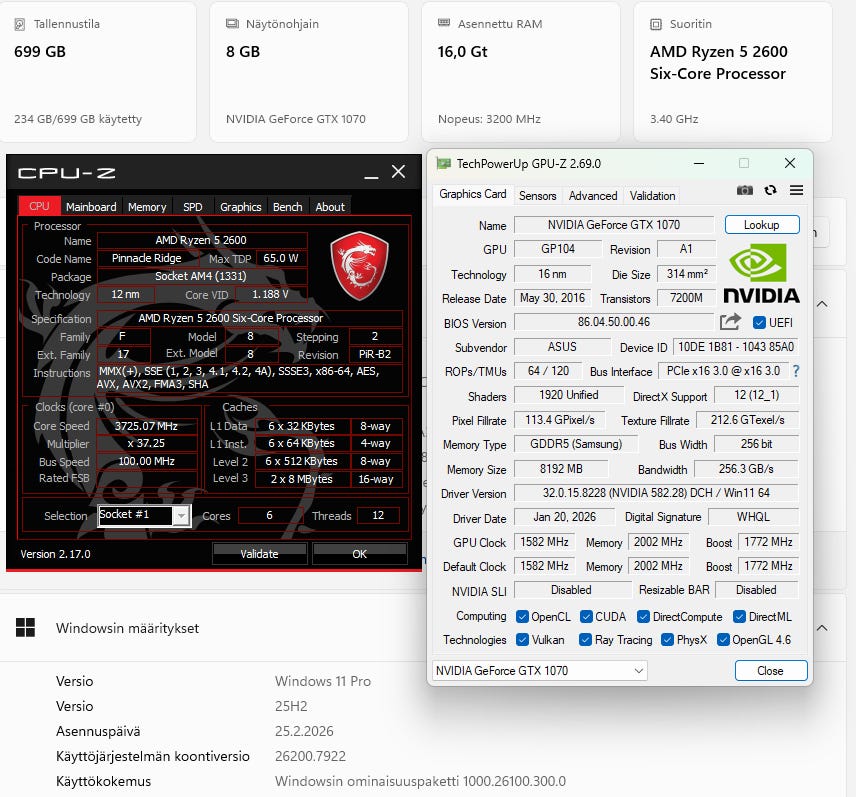Click the MSI dragon shield logo
Image resolution: width=856 pixels, height=797 pixels.
tap(359, 266)
